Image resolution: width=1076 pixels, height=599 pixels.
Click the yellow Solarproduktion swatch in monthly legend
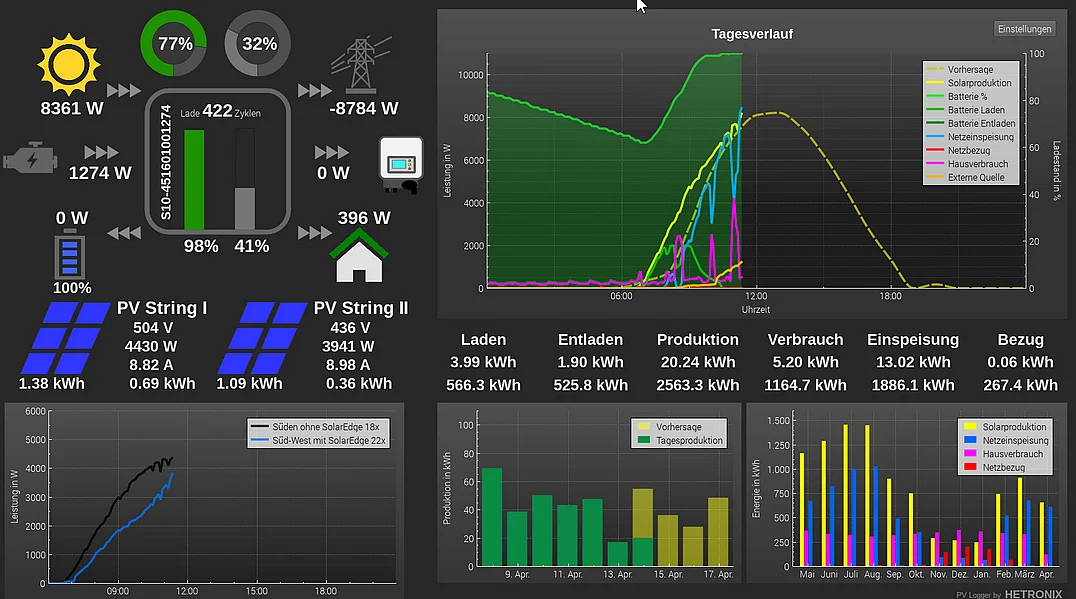coord(967,427)
